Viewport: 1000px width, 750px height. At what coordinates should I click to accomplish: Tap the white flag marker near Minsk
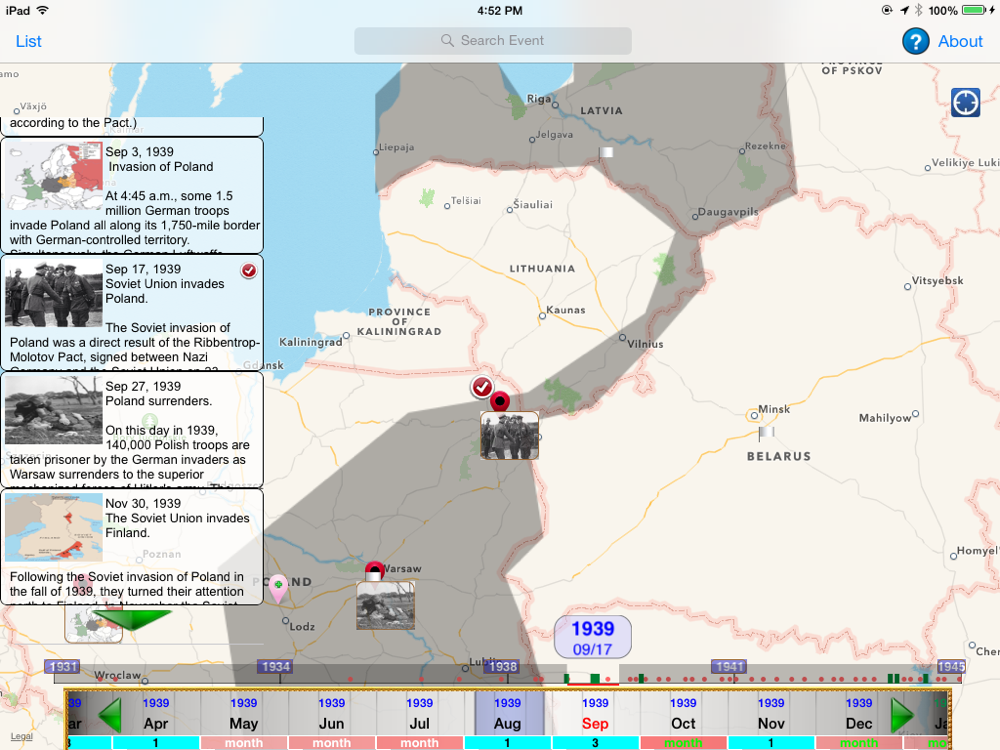point(765,434)
